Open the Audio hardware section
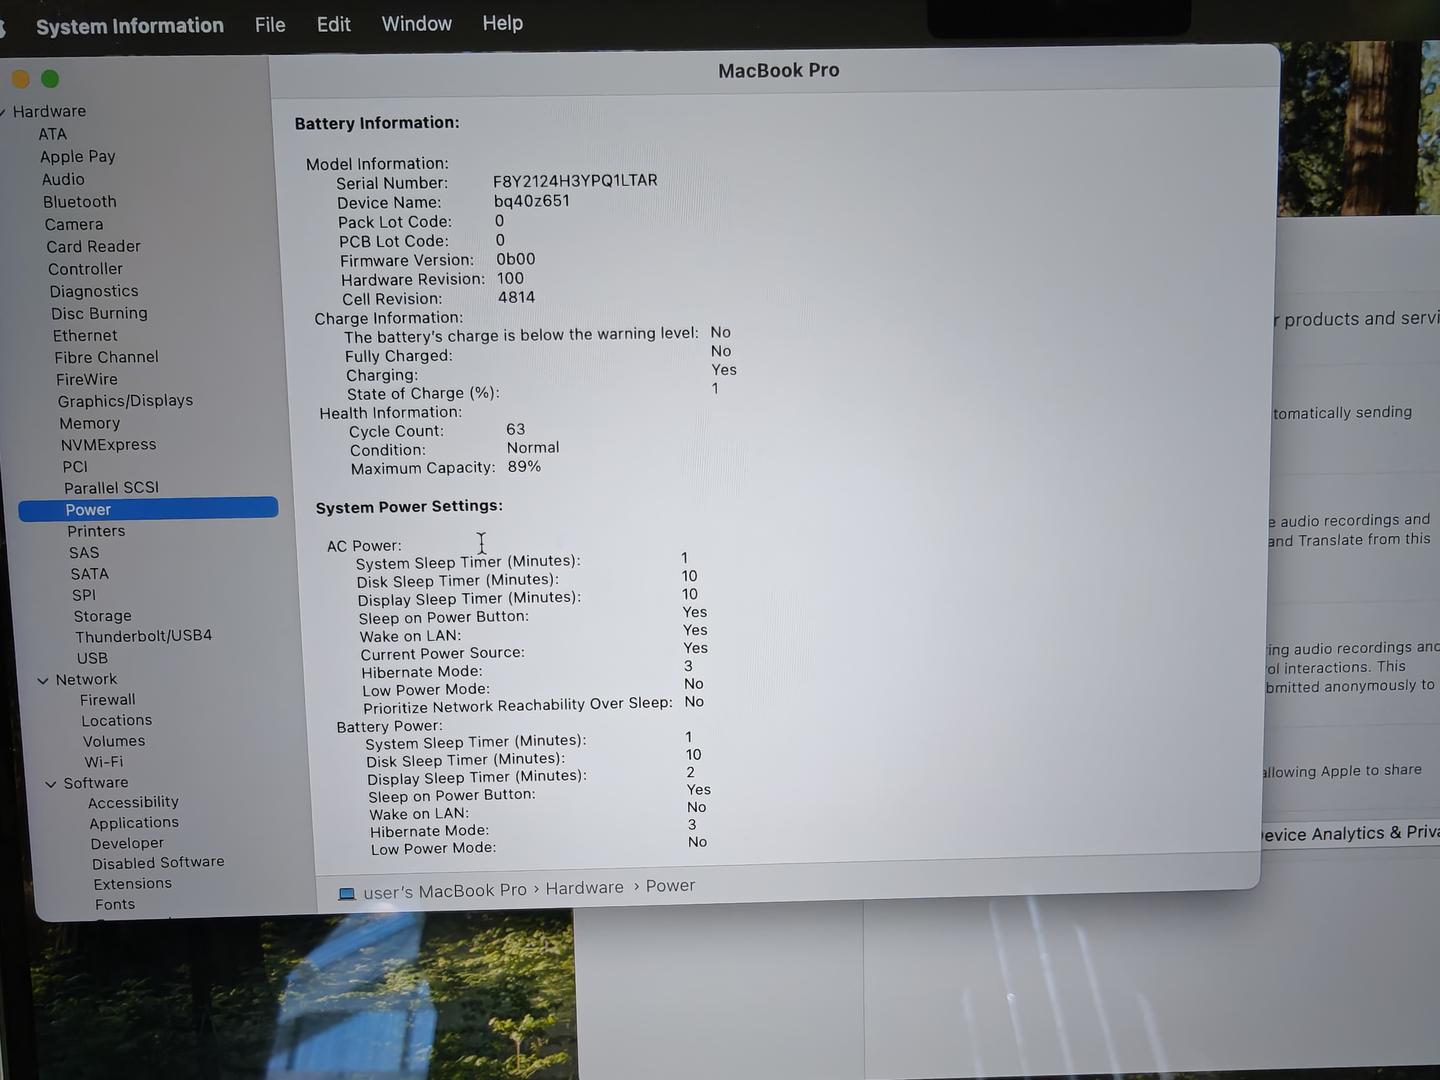 [63, 179]
